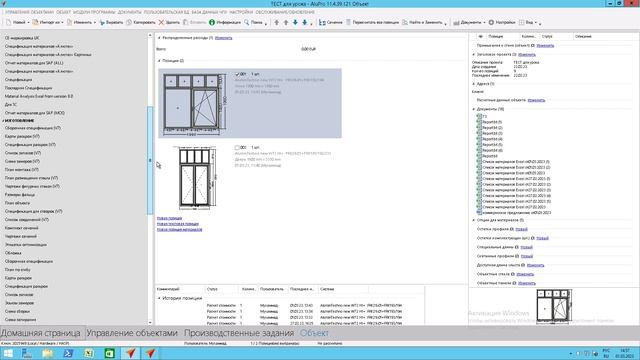Image resolution: width=640 pixels, height=360 pixels.
Task: Collapse the Распределенные расходы section
Action: (159, 38)
